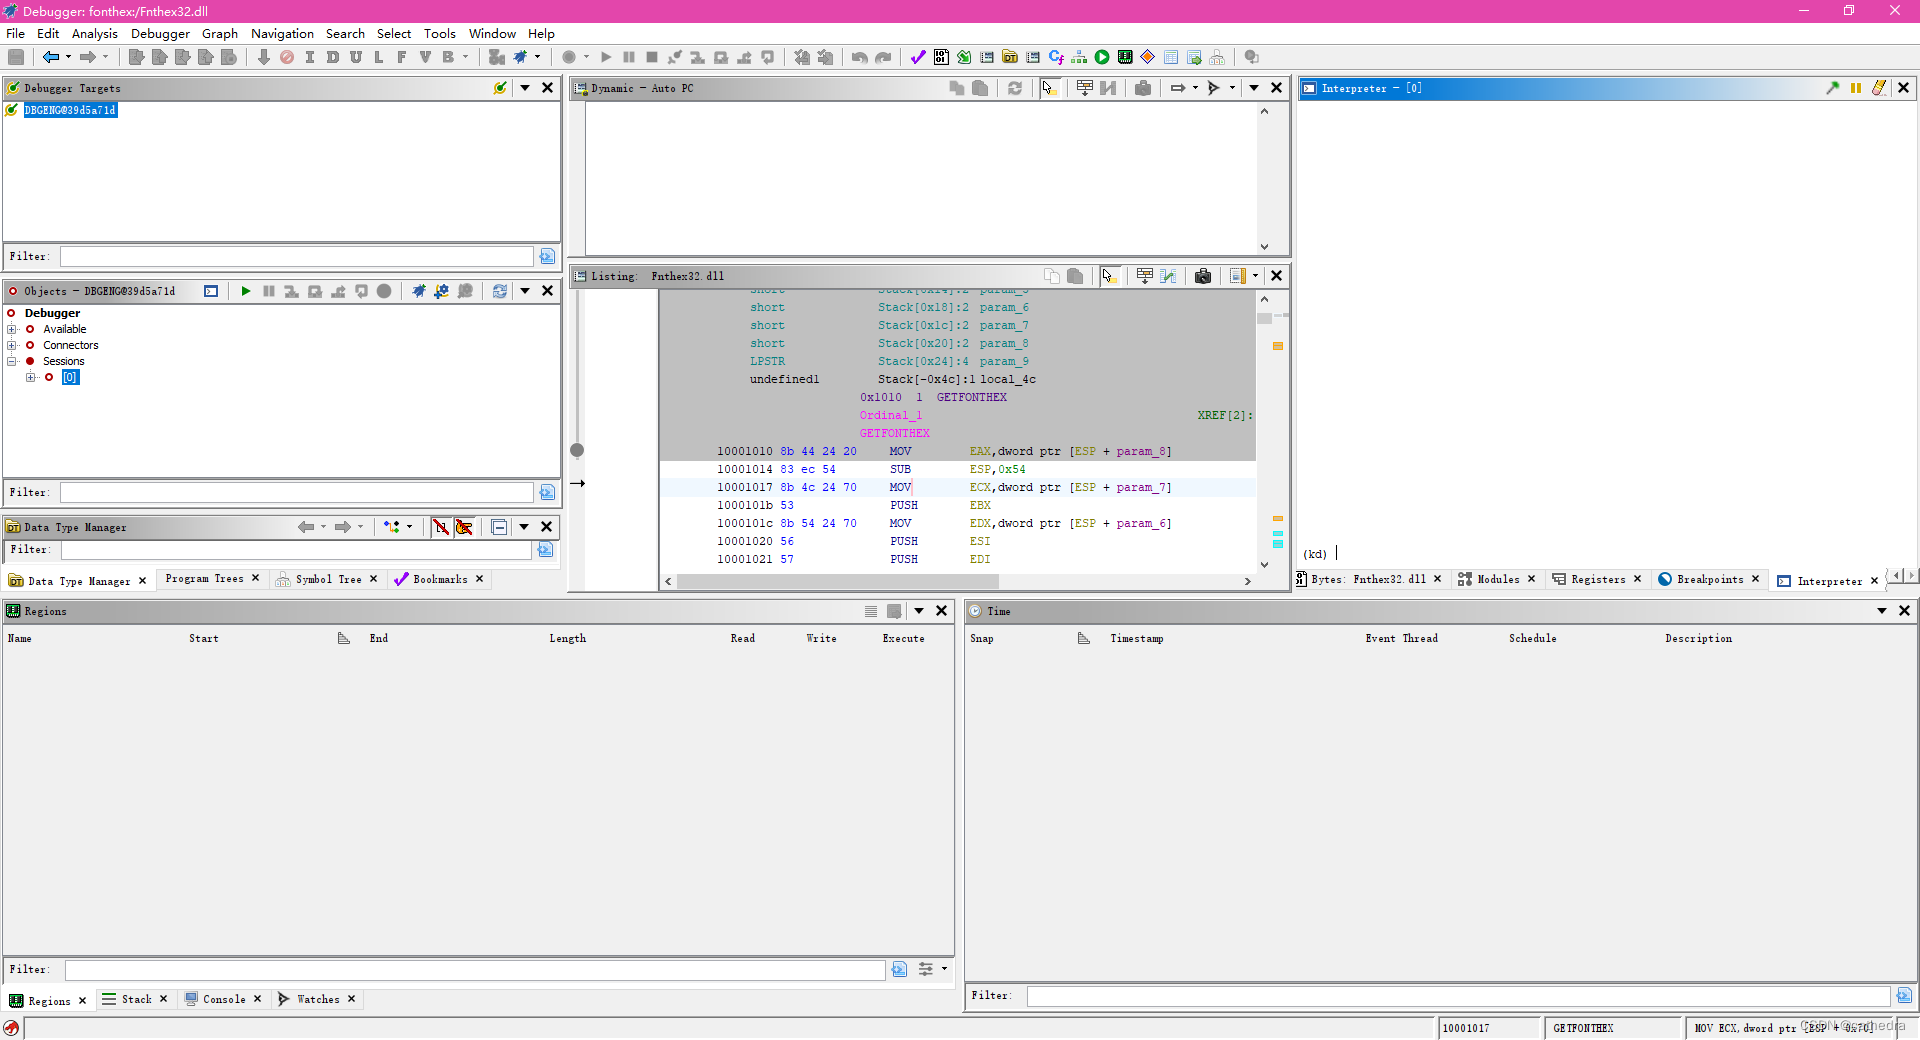Click Resume green play in Objects panel

245,291
